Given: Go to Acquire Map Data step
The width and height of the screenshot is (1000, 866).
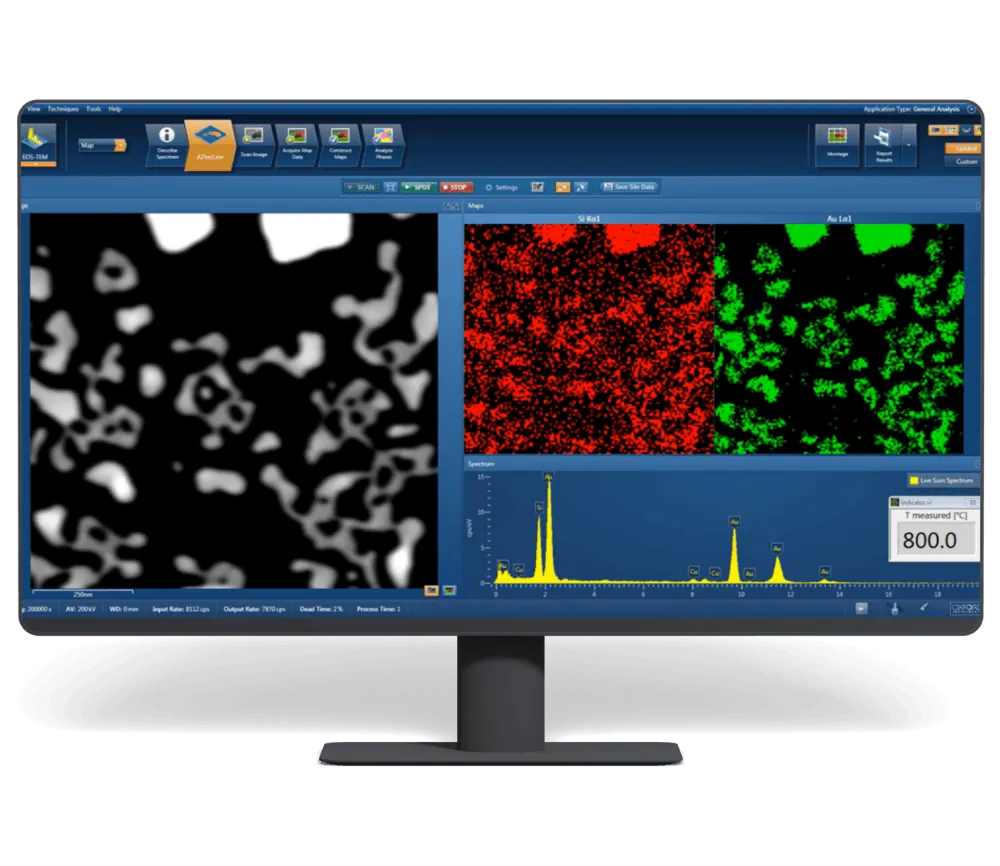Looking at the screenshot, I should point(297,145).
